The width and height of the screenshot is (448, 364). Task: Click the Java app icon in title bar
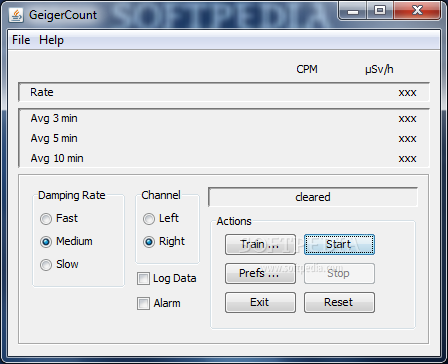pos(16,15)
